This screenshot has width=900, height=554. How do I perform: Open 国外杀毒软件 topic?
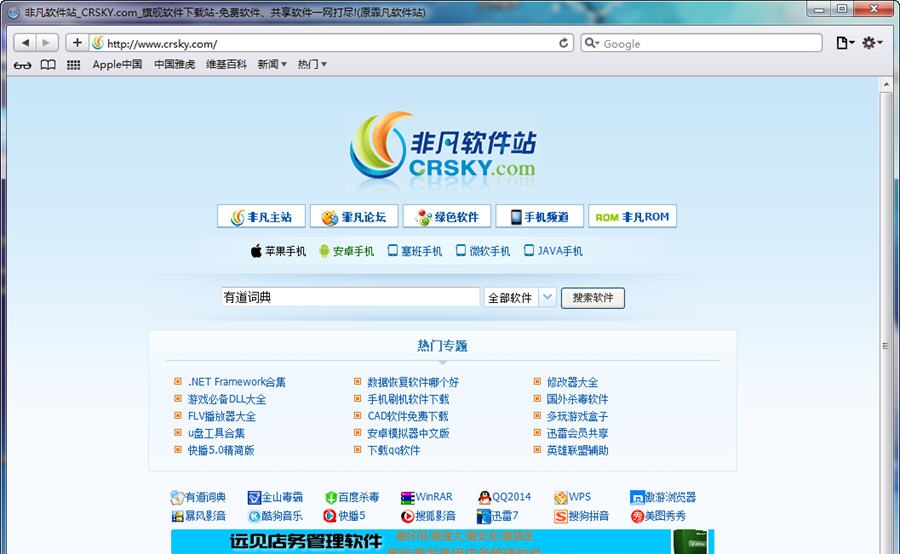(577, 399)
